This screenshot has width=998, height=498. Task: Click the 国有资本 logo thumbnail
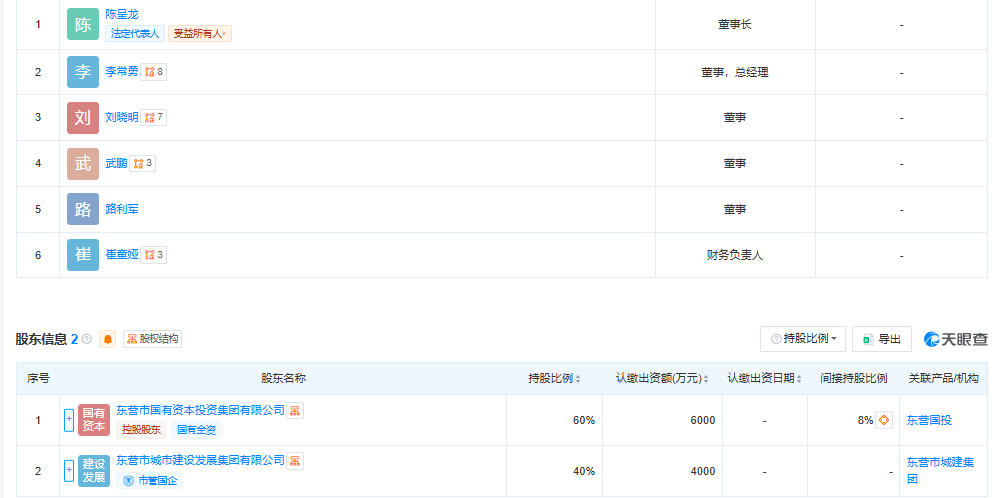pyautogui.click(x=94, y=420)
